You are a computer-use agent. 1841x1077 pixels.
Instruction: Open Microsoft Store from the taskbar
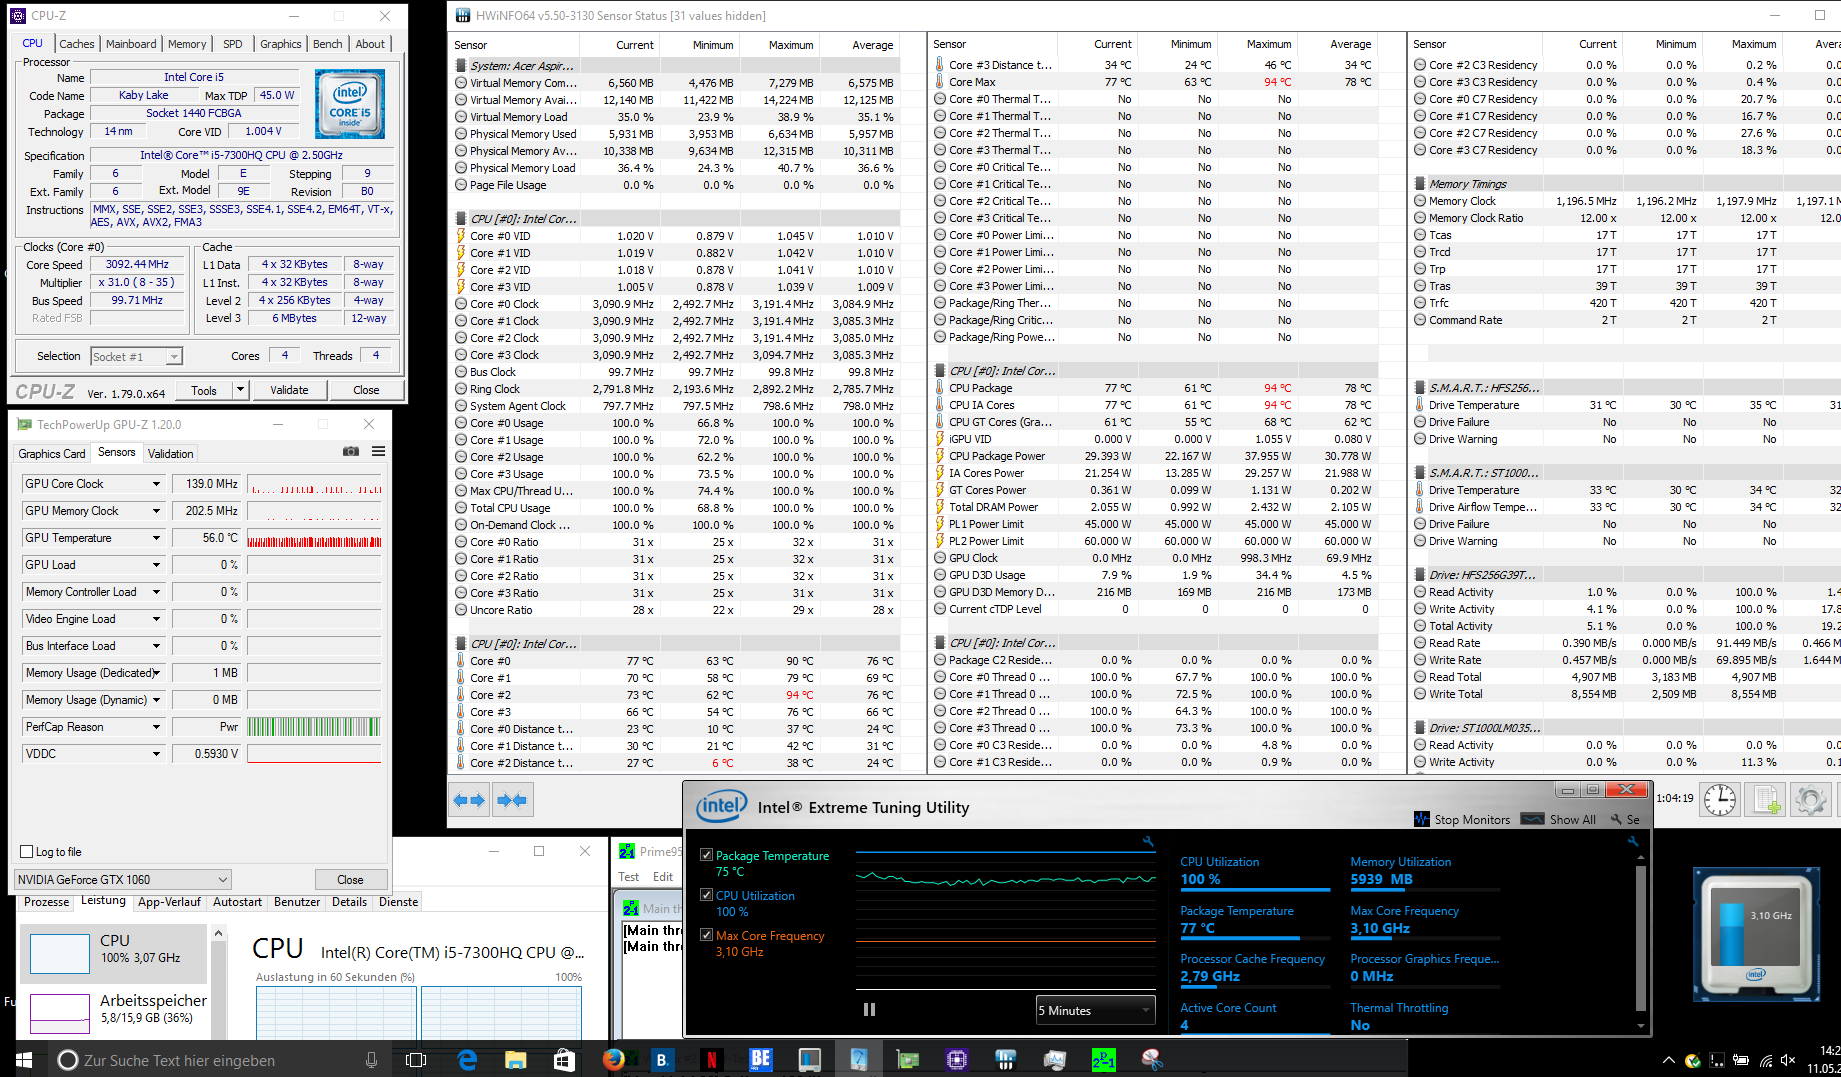coord(564,1059)
